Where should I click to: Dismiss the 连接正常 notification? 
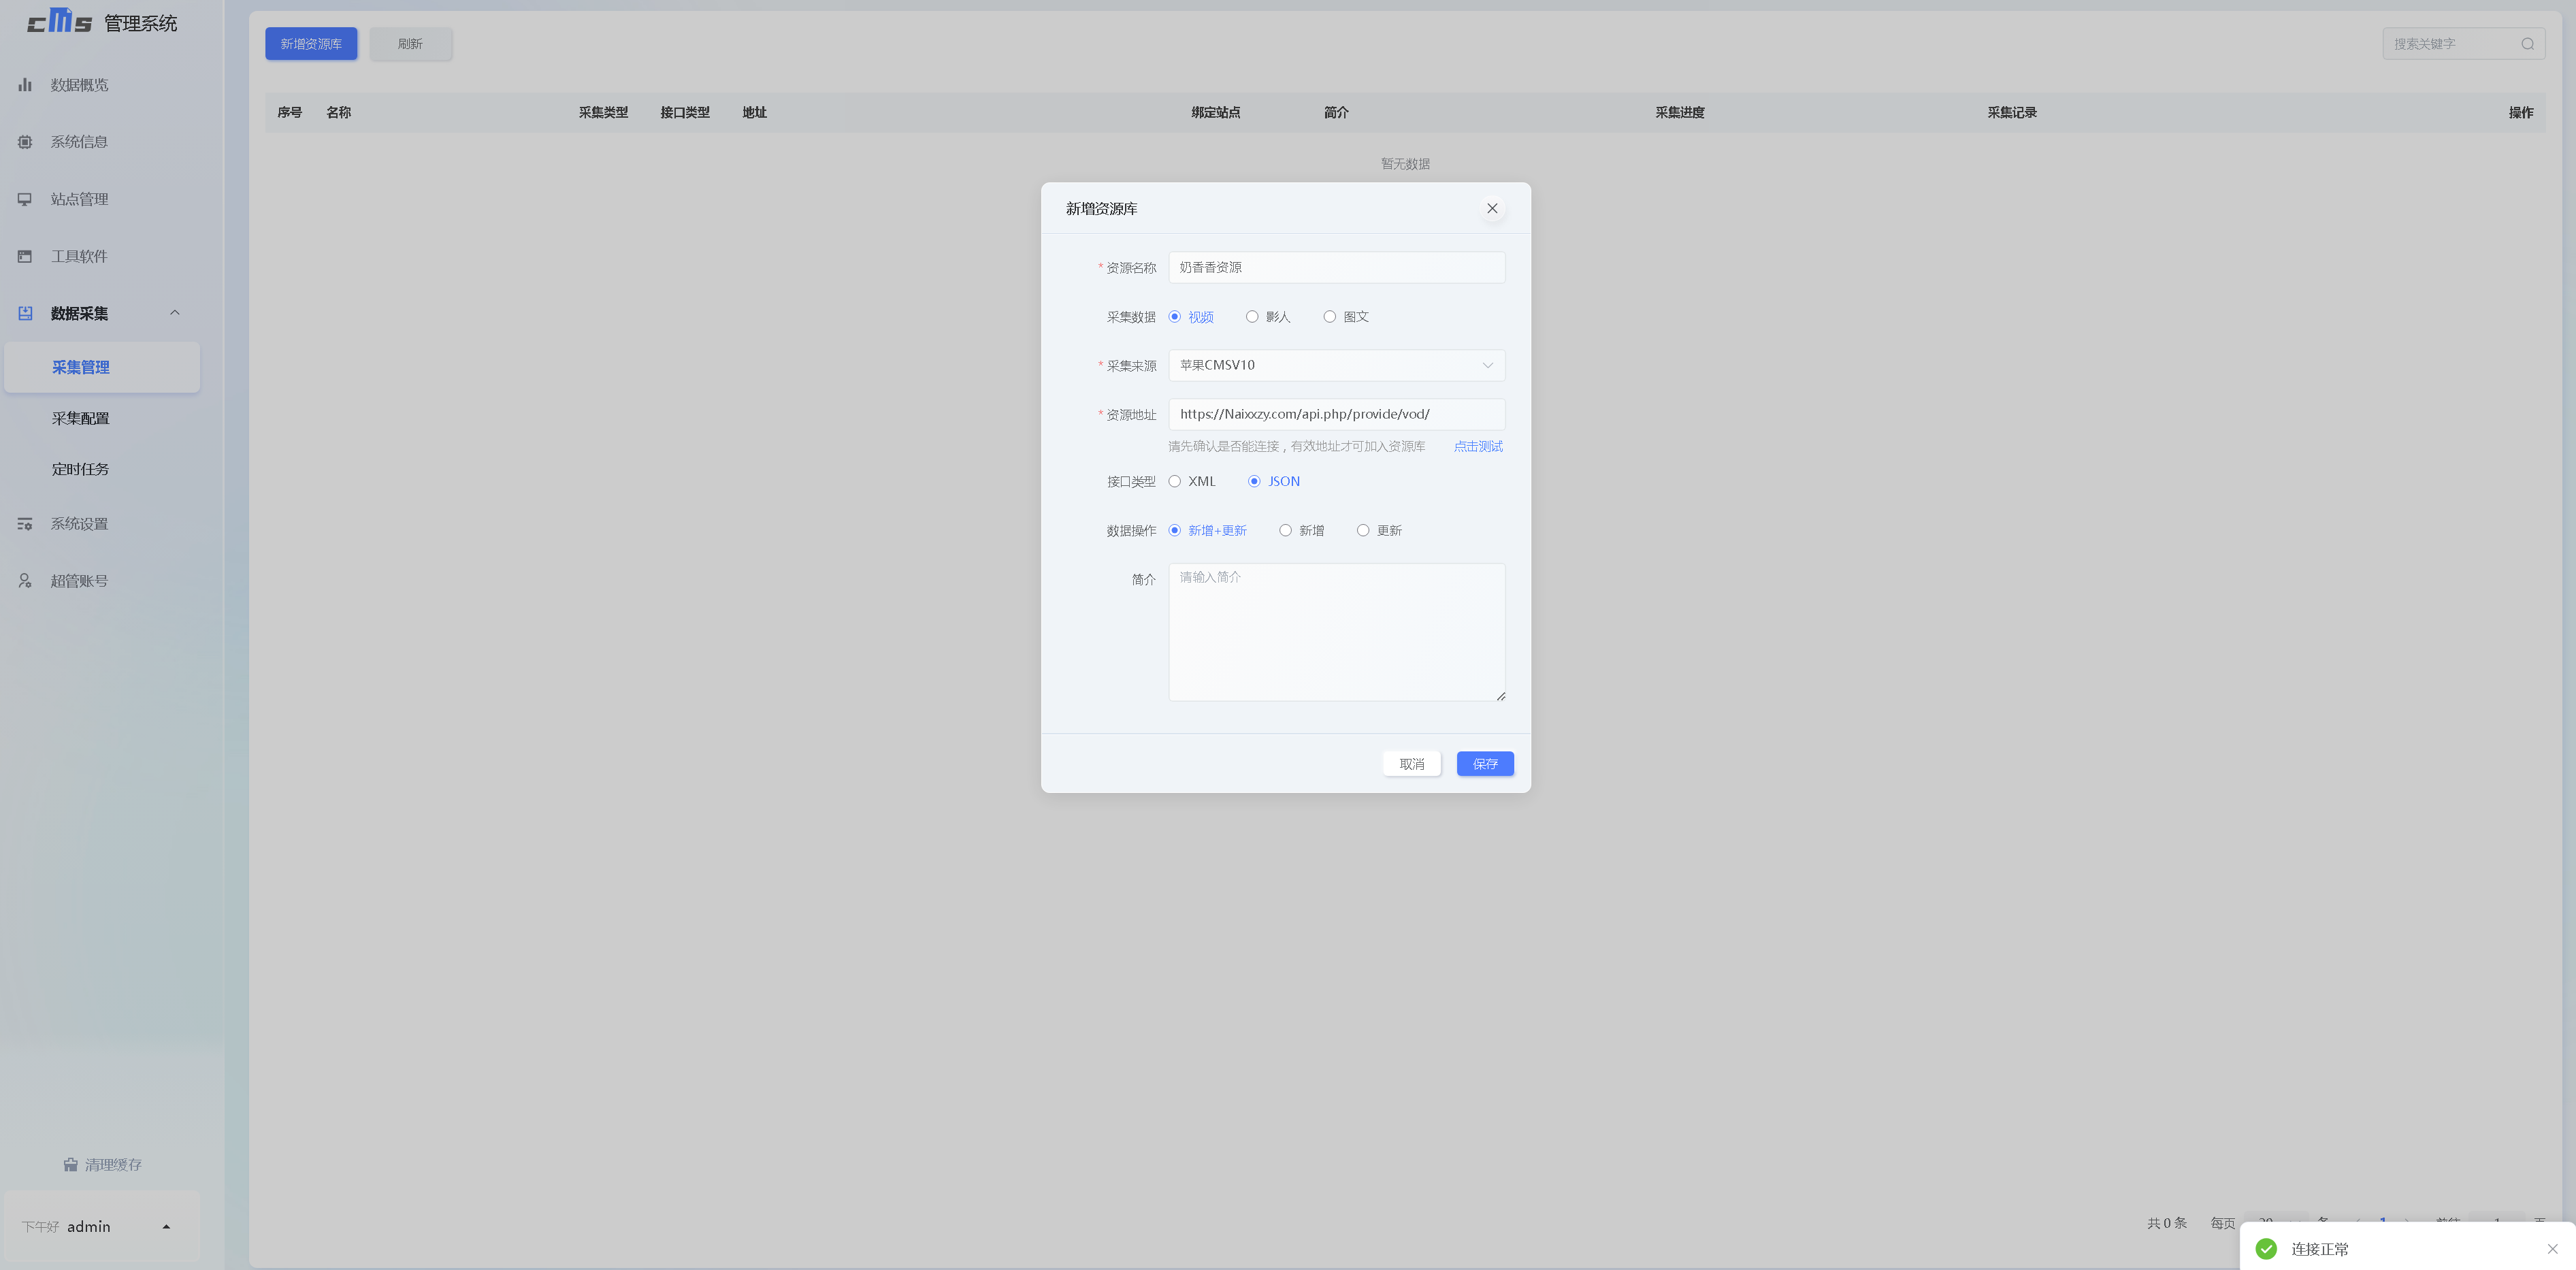point(2552,1249)
